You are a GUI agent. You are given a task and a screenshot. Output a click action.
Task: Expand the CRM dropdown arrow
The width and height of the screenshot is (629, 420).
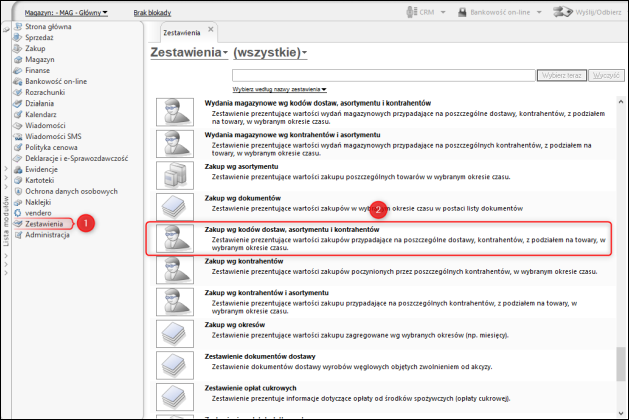pyautogui.click(x=443, y=12)
